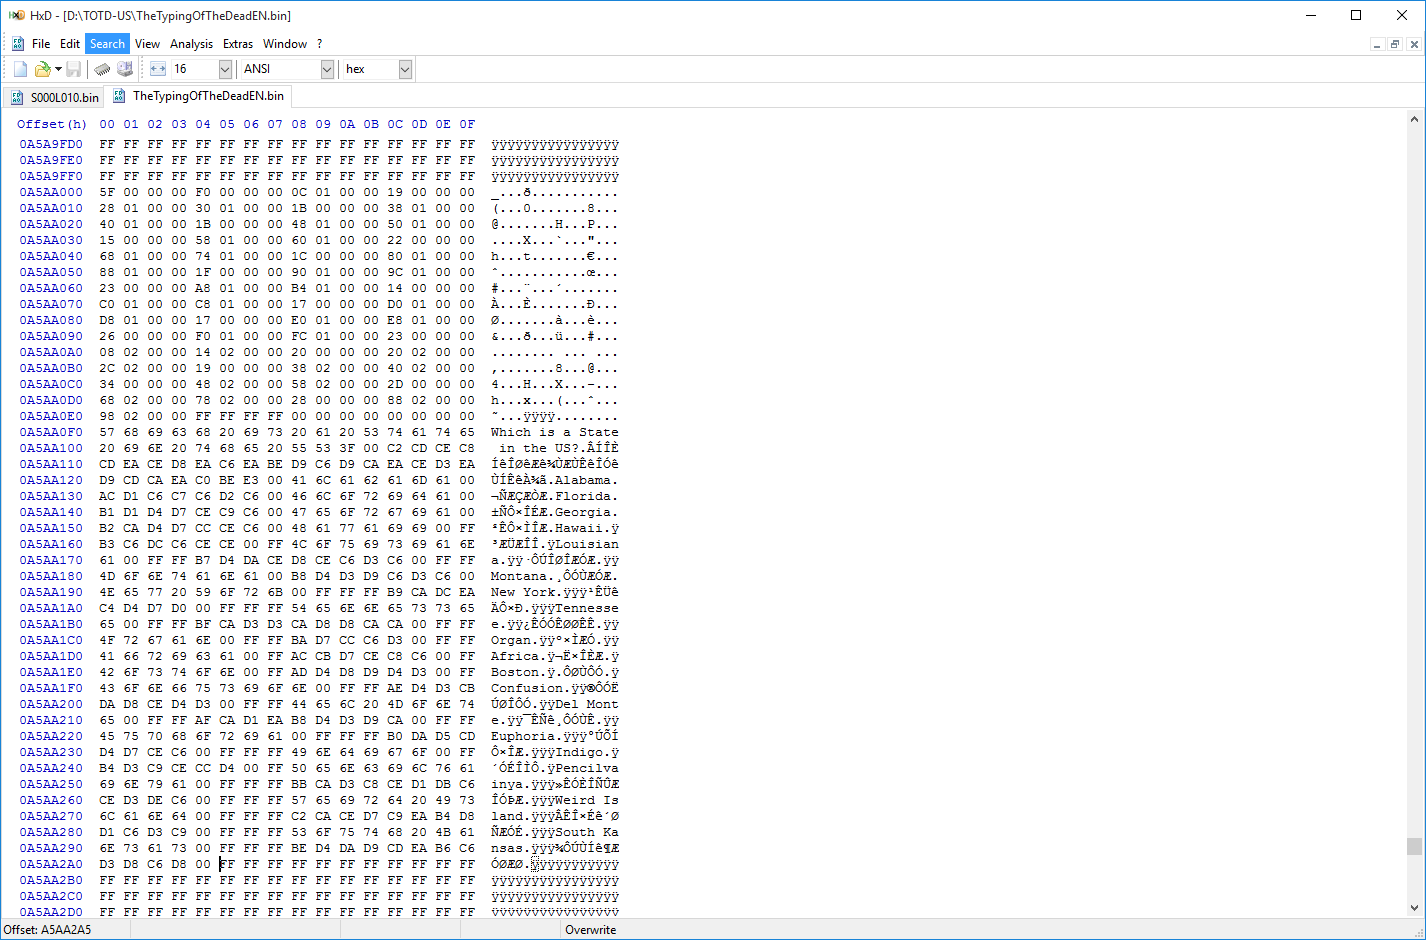Viewport: 1426px width, 940px height.
Task: Click offset row 0A5A9FD0
Action: (x=51, y=144)
